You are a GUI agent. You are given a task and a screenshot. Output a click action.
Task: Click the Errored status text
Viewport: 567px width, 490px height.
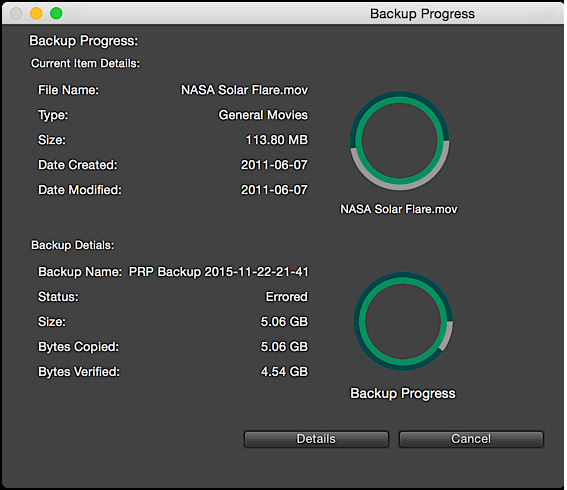(286, 297)
